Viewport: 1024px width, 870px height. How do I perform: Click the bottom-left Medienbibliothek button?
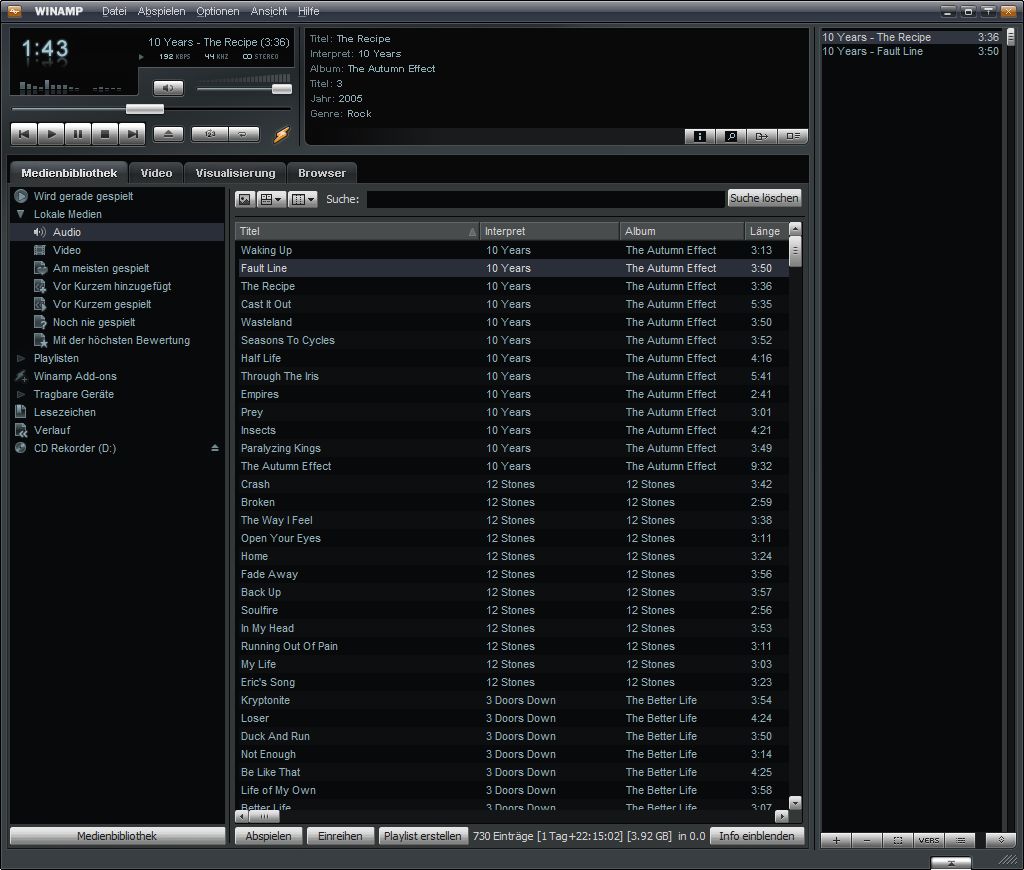[117, 836]
